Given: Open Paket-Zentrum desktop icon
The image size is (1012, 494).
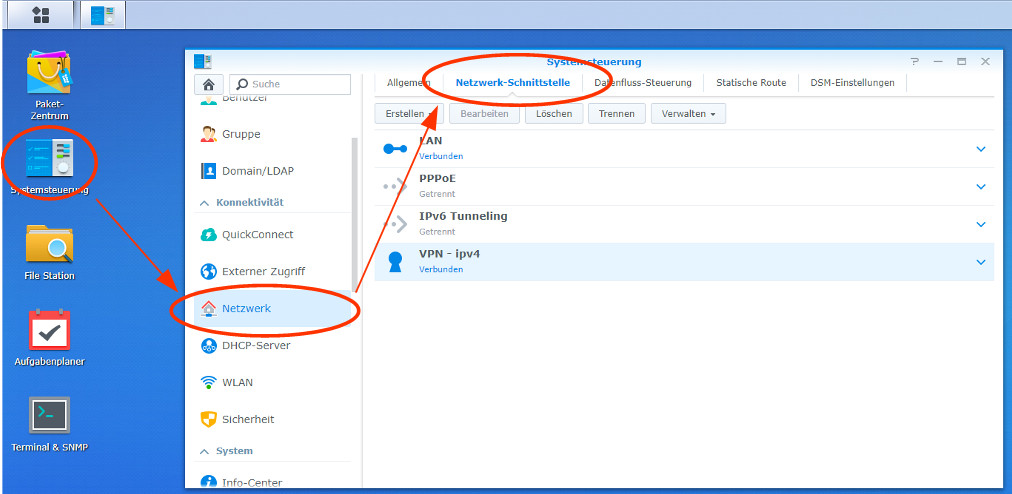Looking at the screenshot, I should click(49, 74).
